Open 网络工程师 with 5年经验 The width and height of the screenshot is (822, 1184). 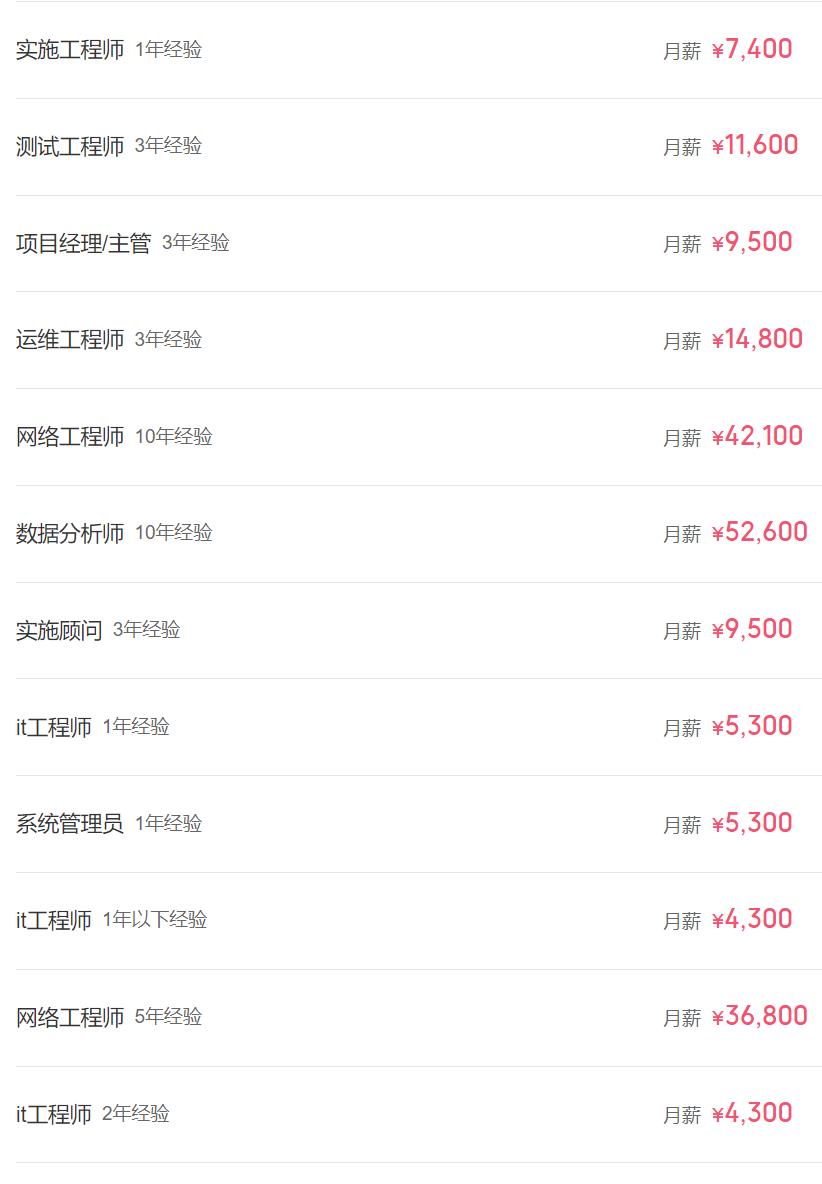70,1018
